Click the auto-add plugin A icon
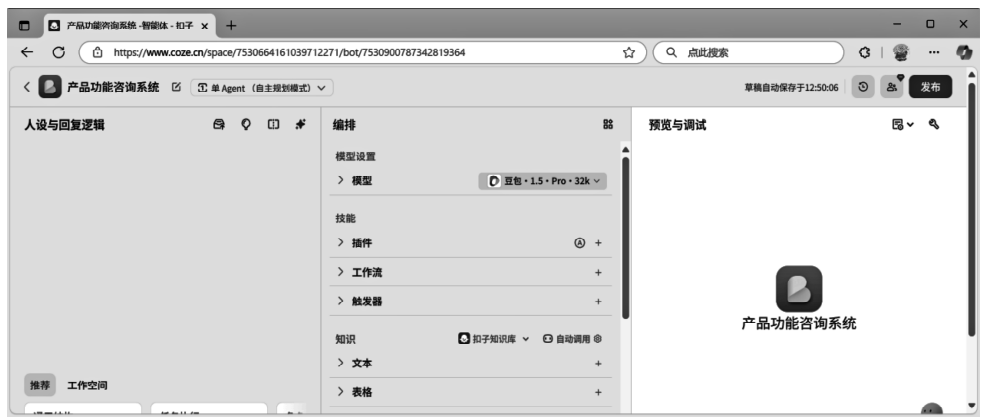The image size is (986, 420). point(580,243)
